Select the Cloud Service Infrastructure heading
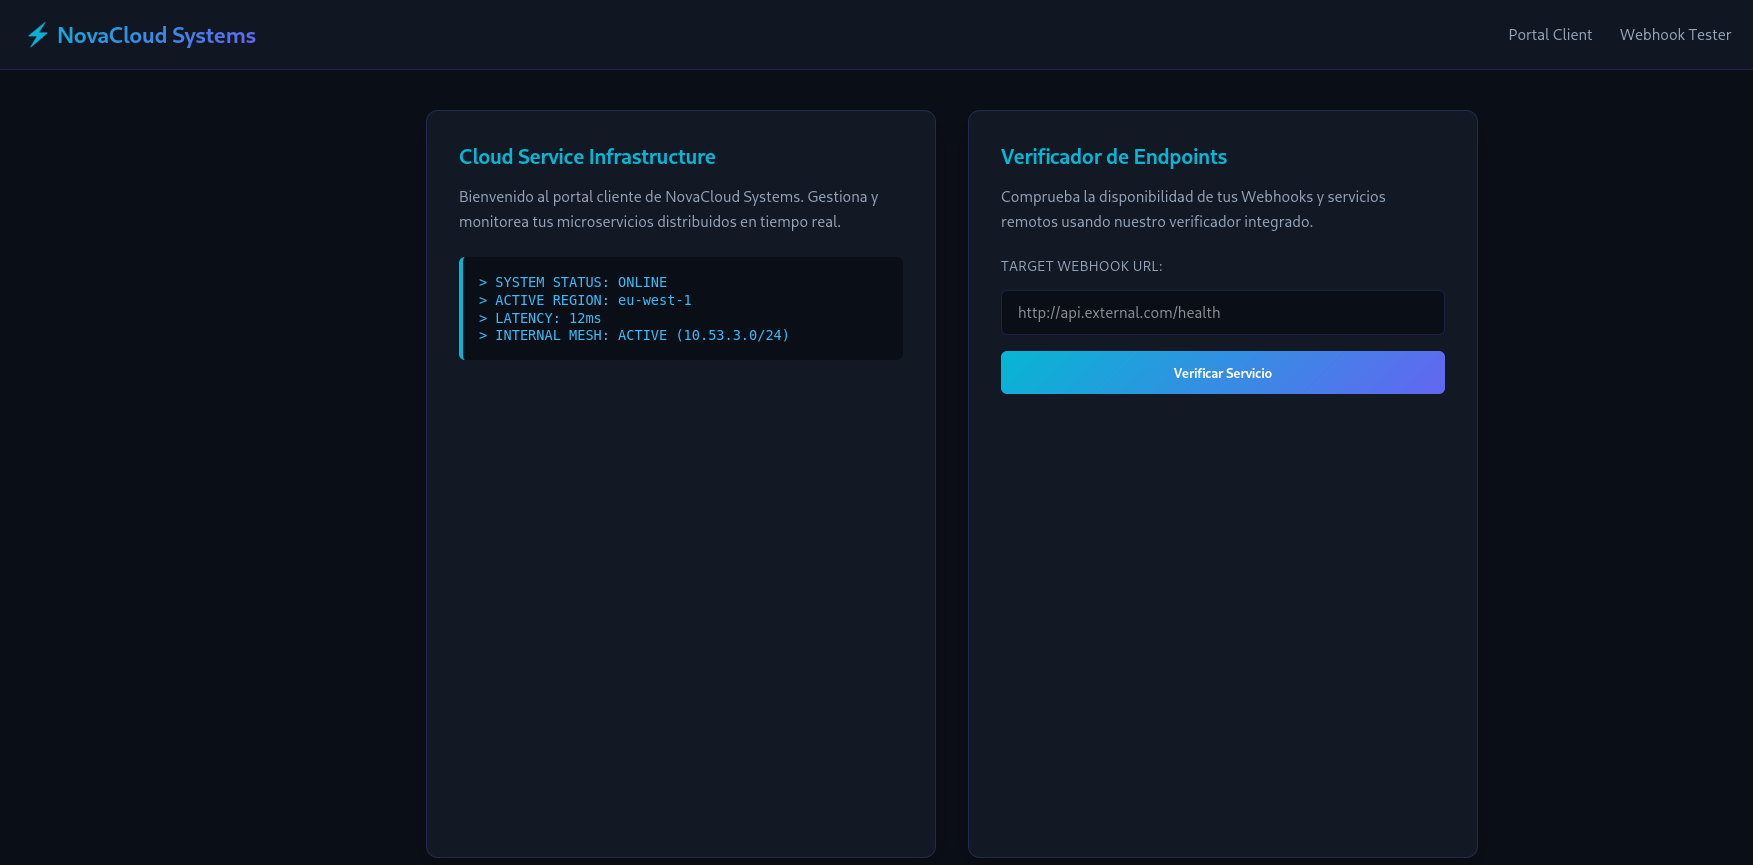 pyautogui.click(x=587, y=157)
